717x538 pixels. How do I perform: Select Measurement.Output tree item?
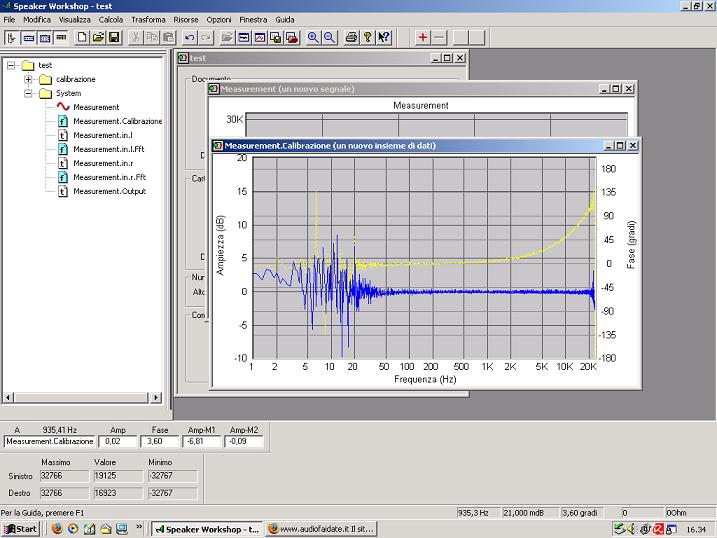pos(109,191)
